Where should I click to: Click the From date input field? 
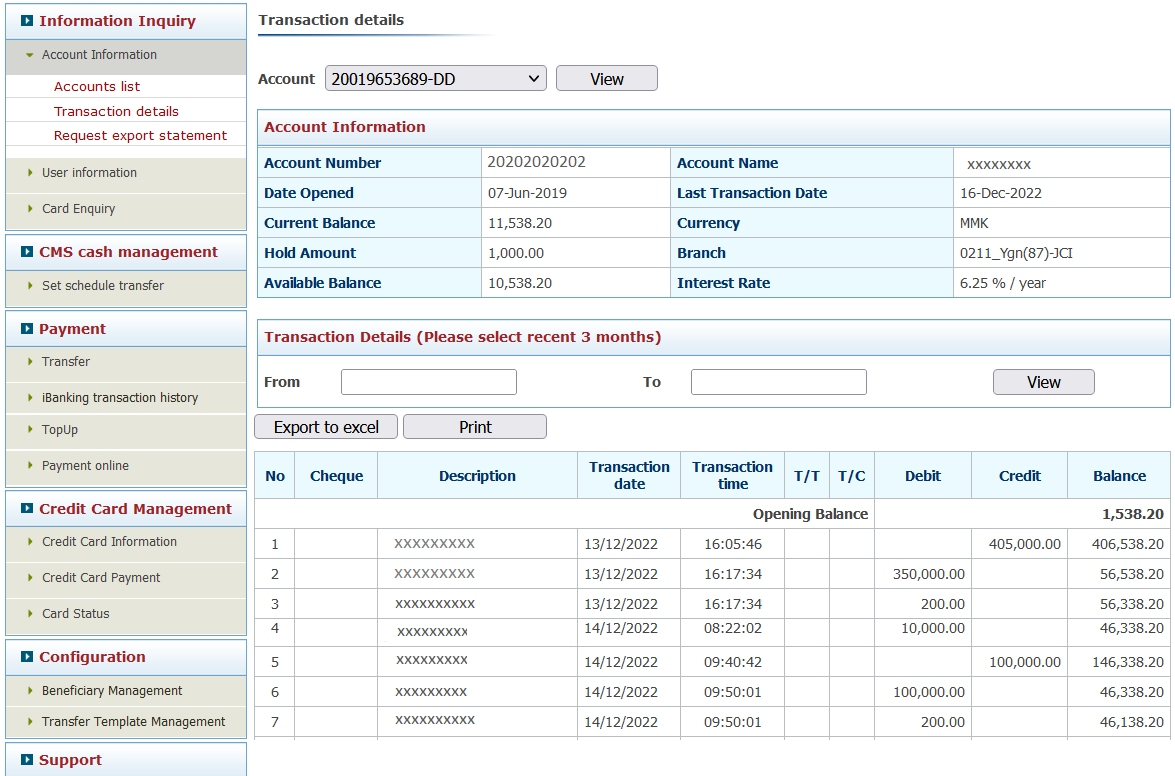[x=428, y=382]
